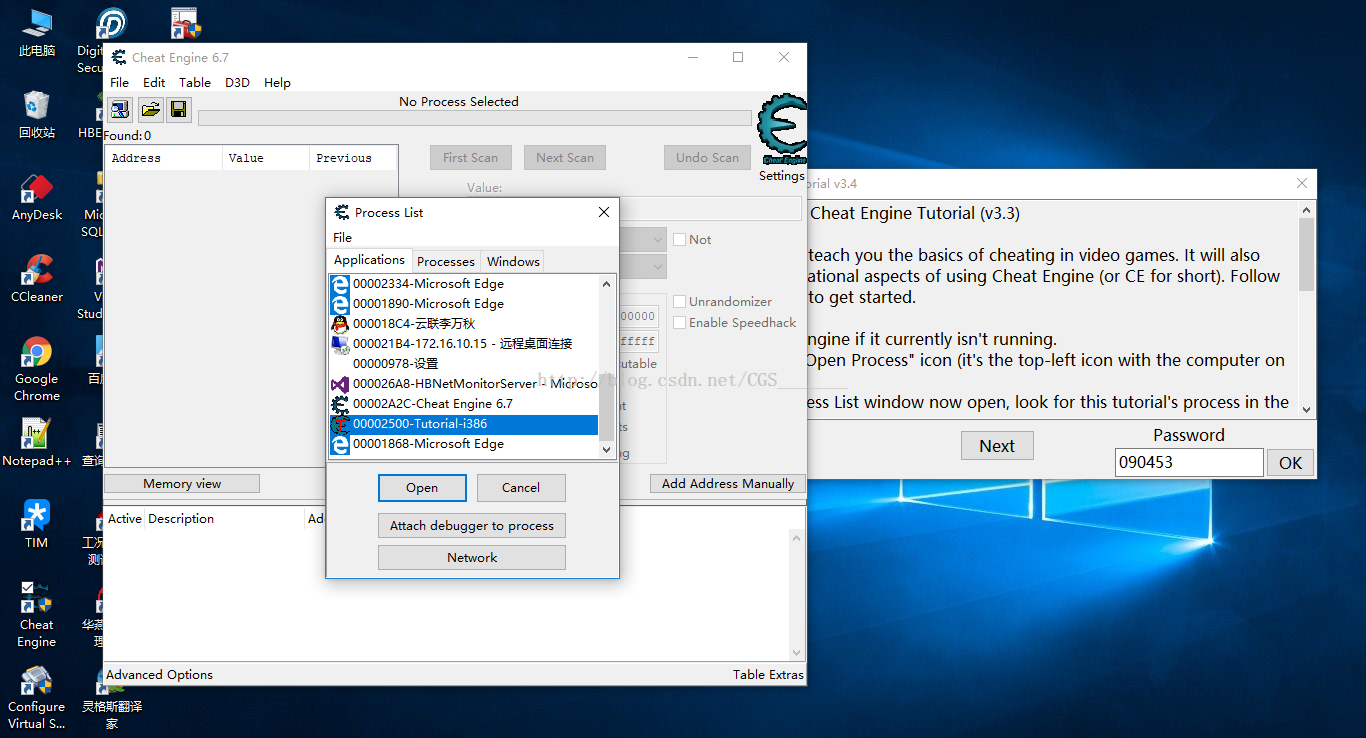Viewport: 1366px width, 738px height.
Task: Open Advanced Options in the status bar
Action: [x=160, y=675]
